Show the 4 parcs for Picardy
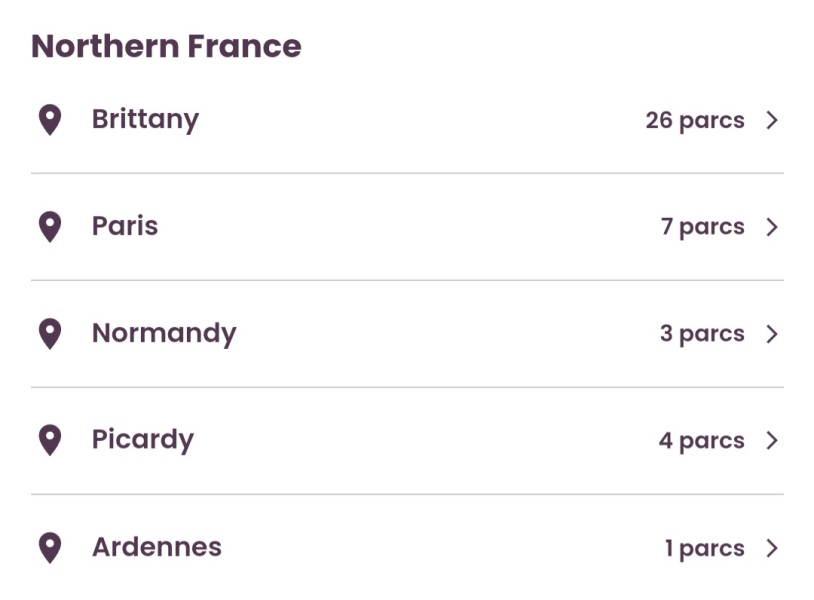814x600 pixels. [701, 441]
